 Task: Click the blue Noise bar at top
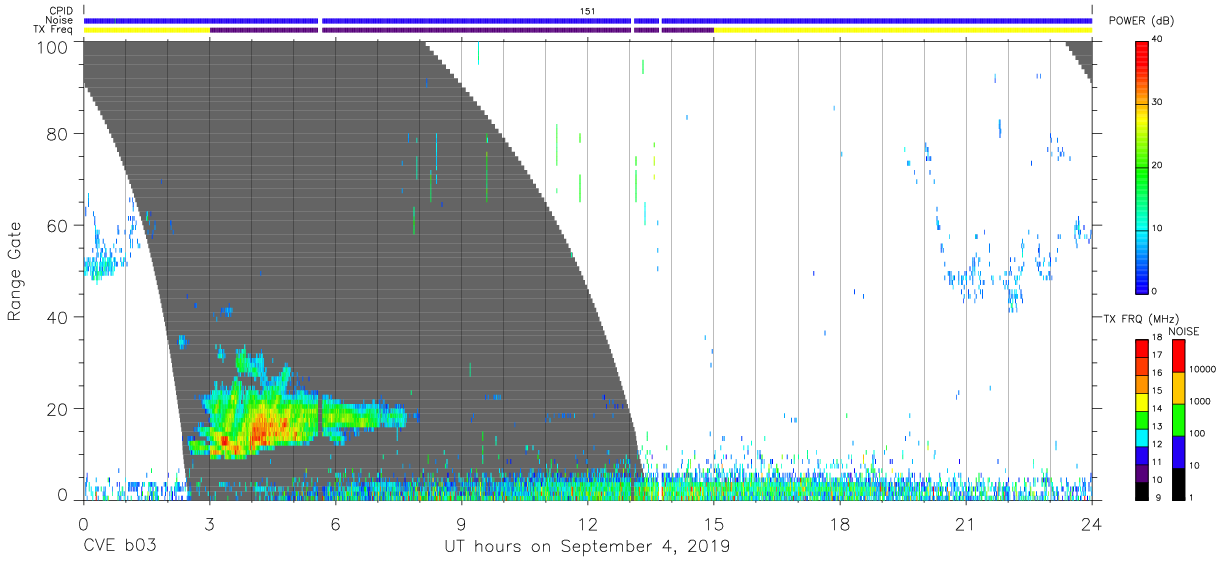coord(588,20)
